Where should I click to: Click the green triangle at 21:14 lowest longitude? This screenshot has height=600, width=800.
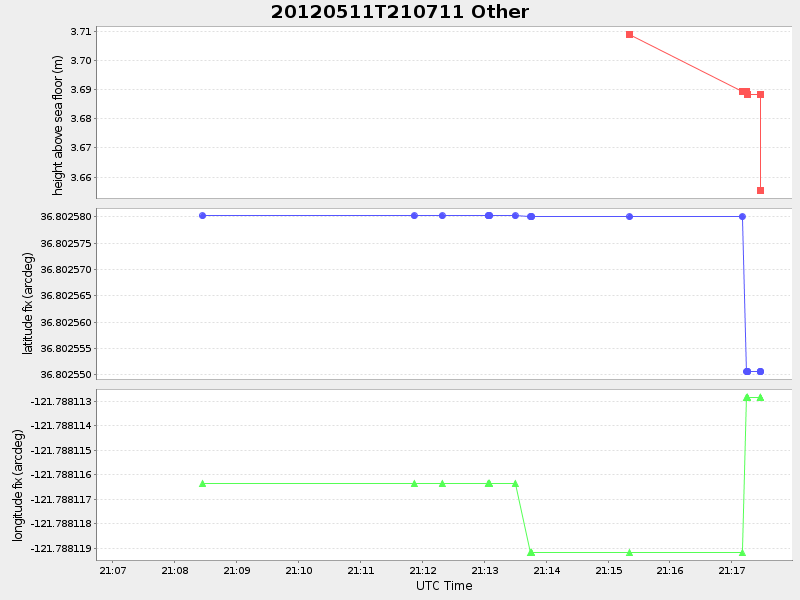(530, 551)
